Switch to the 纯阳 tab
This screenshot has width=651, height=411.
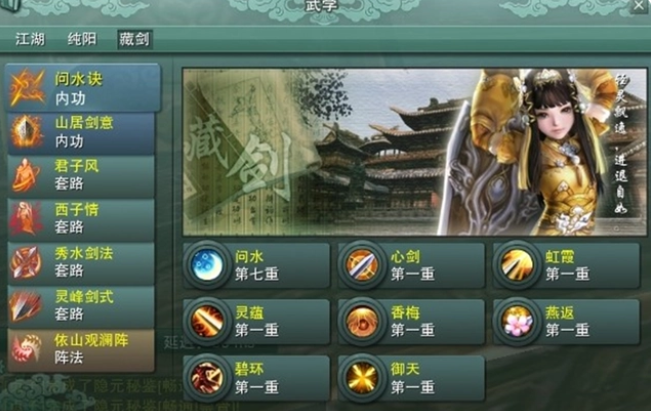pos(82,39)
